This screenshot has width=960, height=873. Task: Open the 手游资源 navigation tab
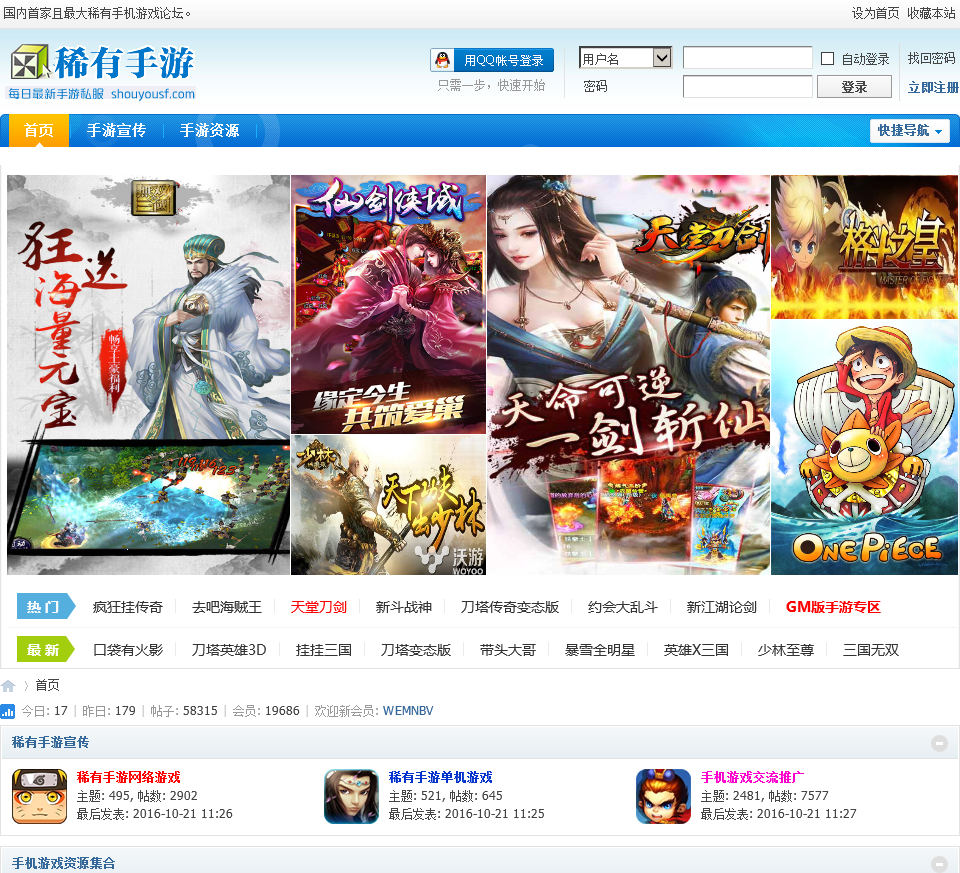pos(209,130)
